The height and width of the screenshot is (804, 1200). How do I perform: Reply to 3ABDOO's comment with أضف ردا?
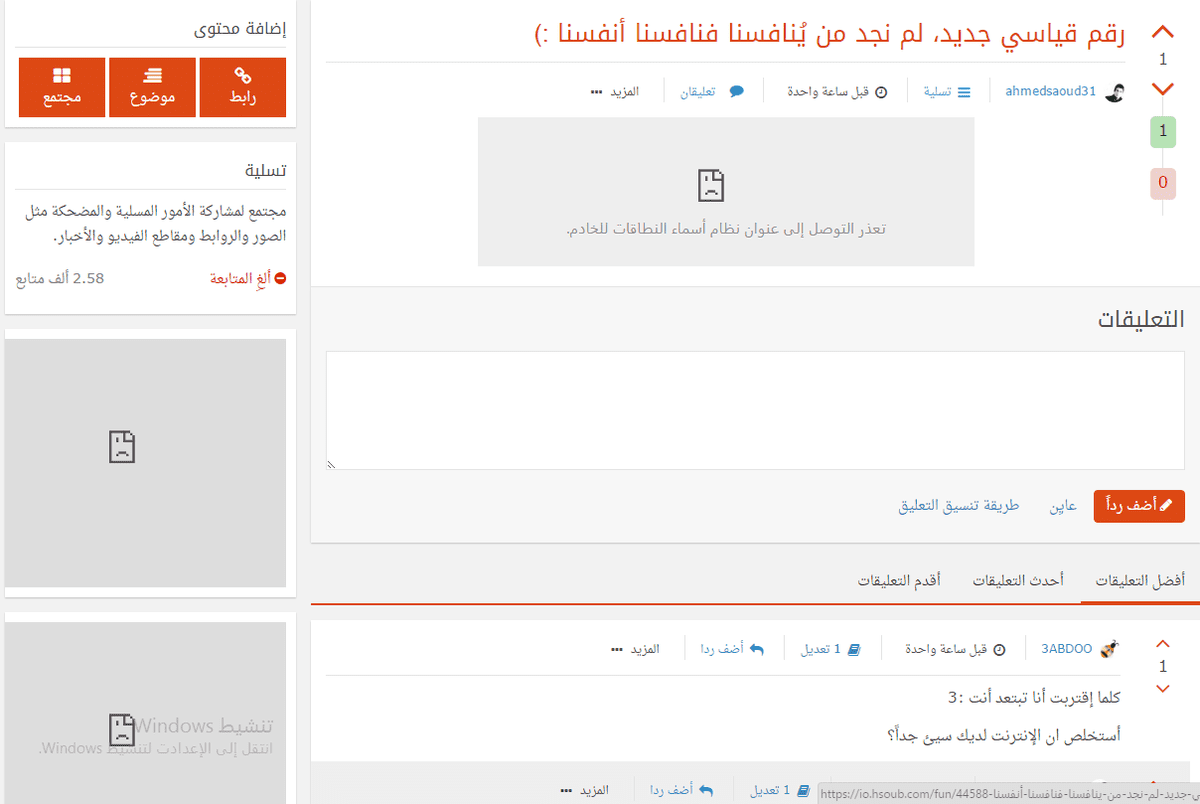pos(732,649)
